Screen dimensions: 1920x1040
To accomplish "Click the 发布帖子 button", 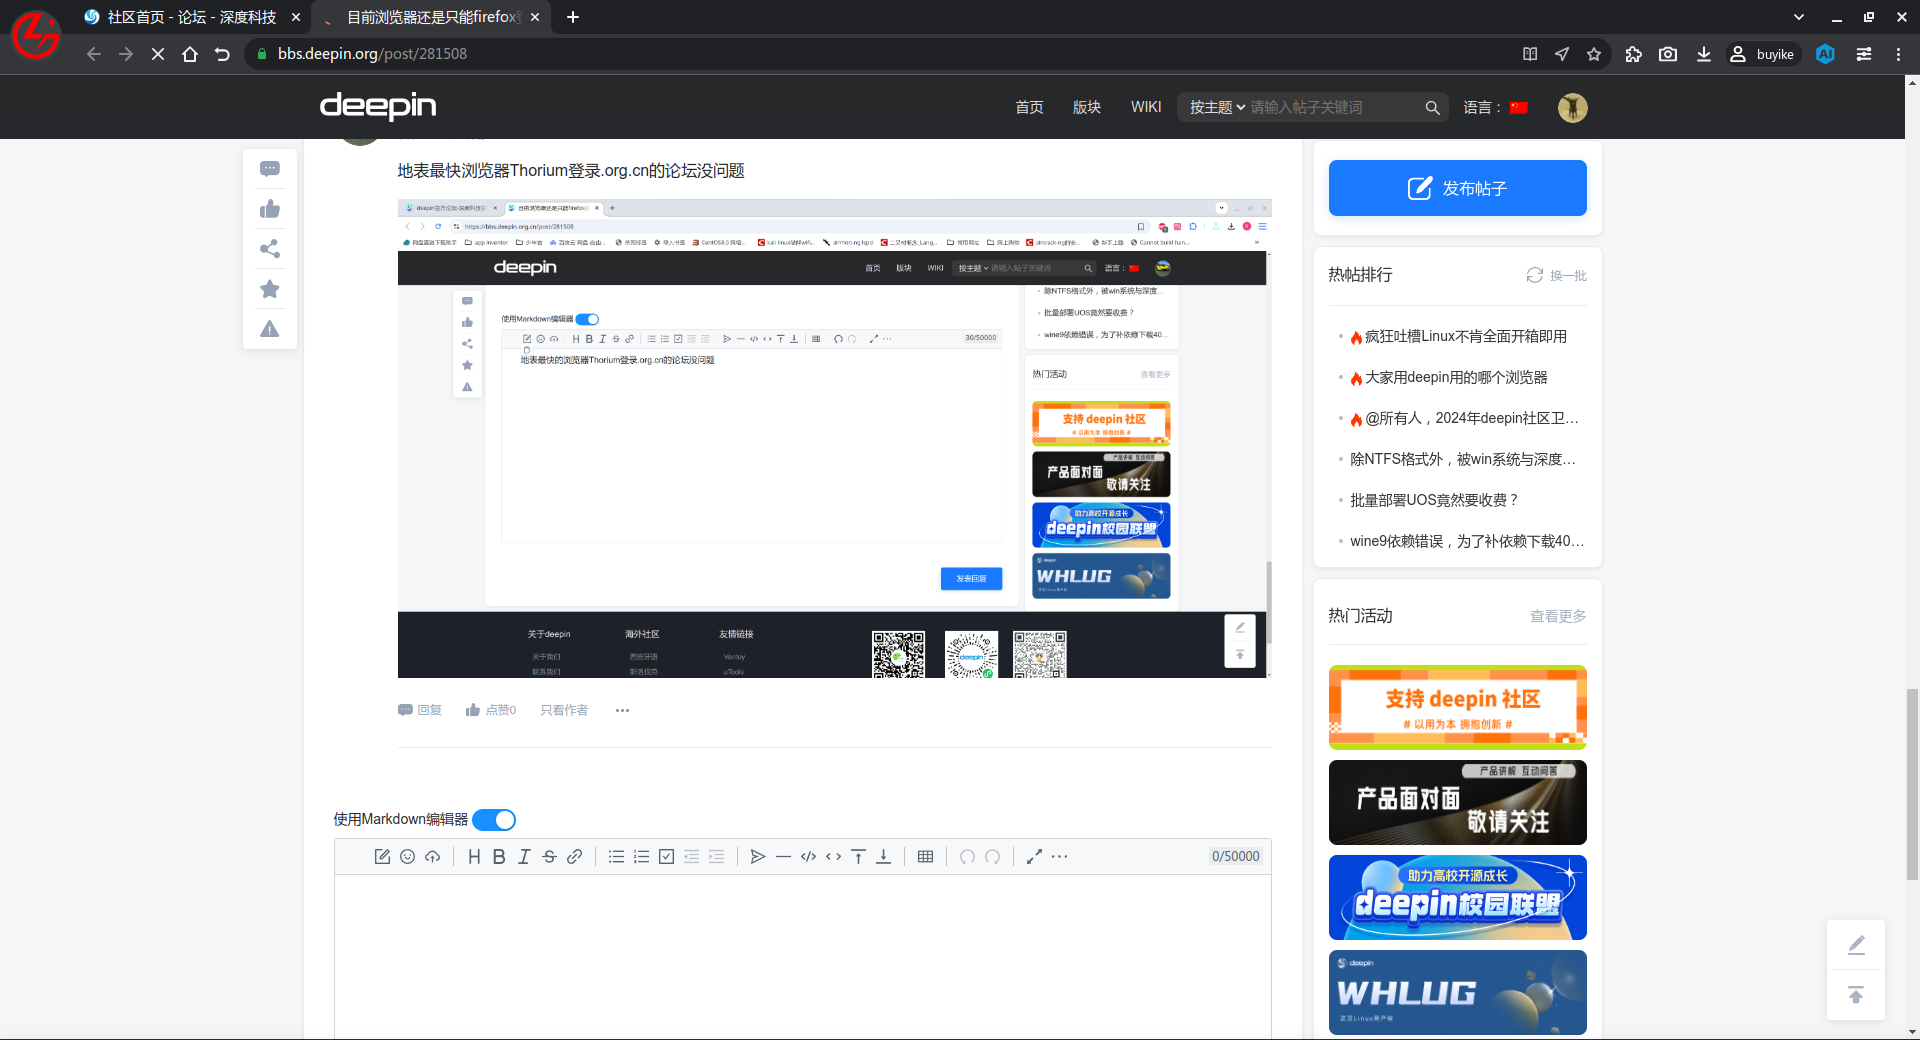I will [x=1457, y=188].
